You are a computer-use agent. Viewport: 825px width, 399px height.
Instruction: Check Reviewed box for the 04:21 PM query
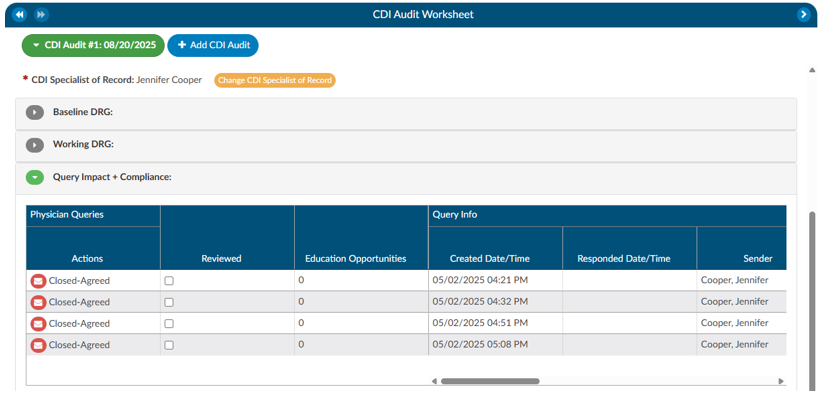coord(169,281)
